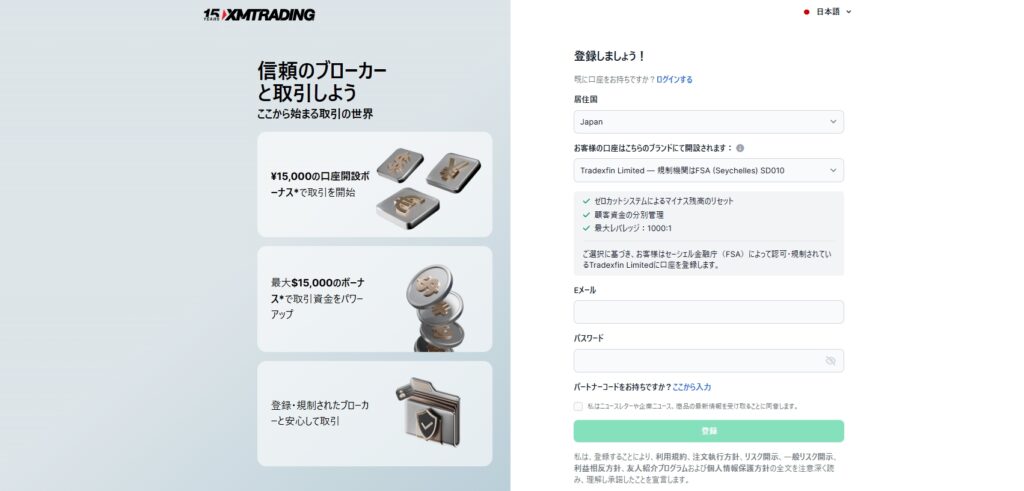Screen dimensions: 1024x491
Task: Focus the Eメール input field
Action: click(709, 312)
